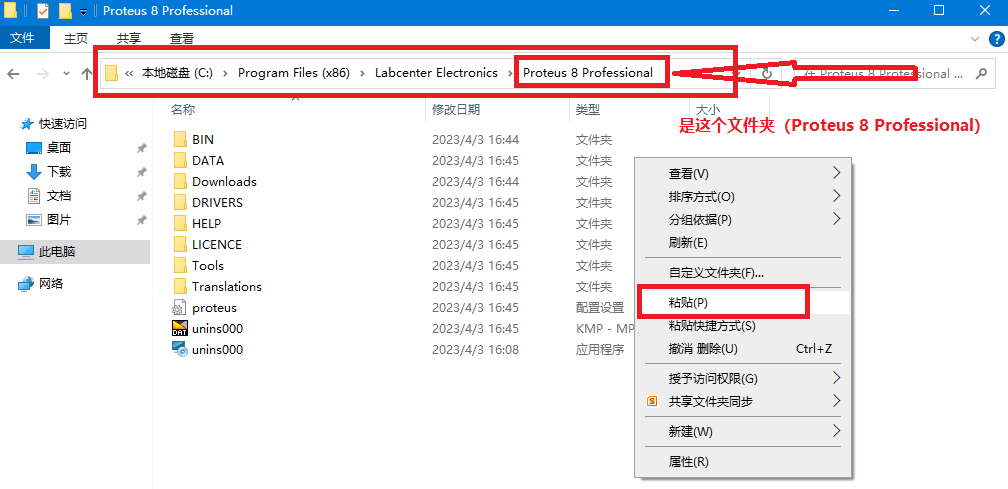Sort by 类型 column header
This screenshot has height=489, width=1008.
(x=588, y=110)
